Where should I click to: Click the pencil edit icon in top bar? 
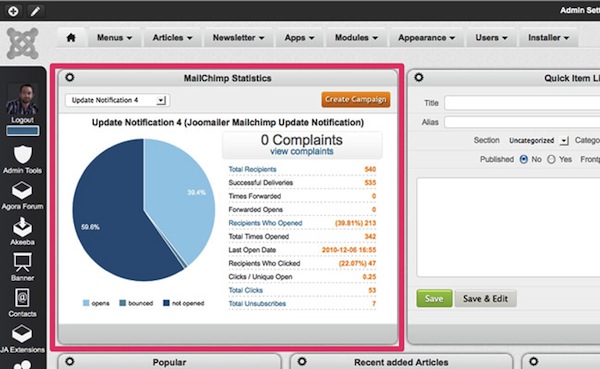click(35, 11)
